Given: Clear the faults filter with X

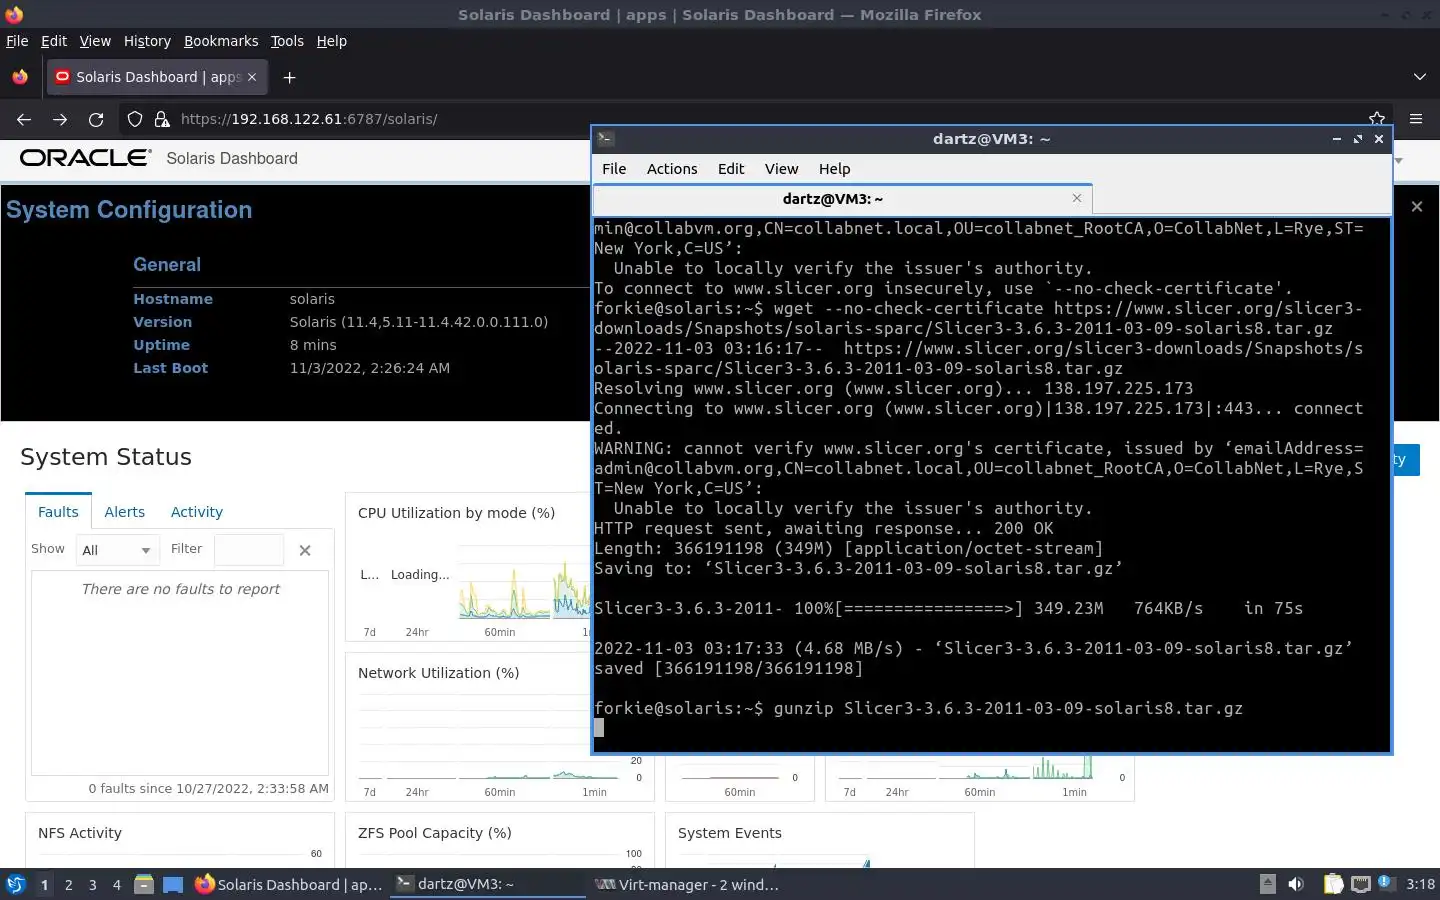Looking at the screenshot, I should (305, 550).
